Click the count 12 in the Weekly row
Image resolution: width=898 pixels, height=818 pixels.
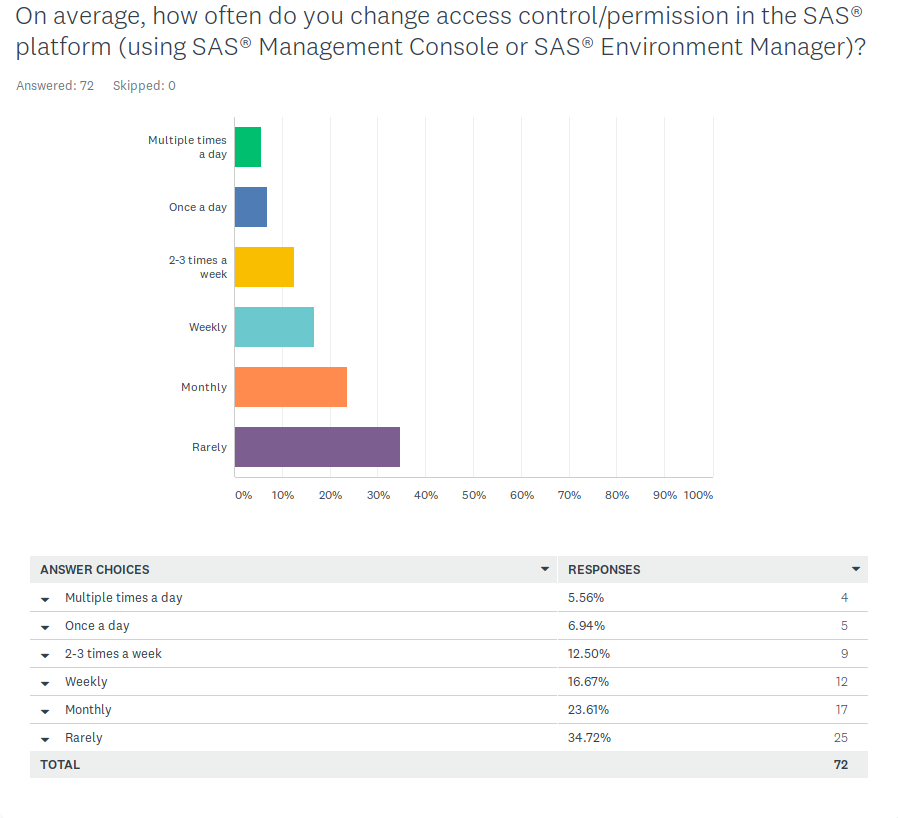click(841, 682)
